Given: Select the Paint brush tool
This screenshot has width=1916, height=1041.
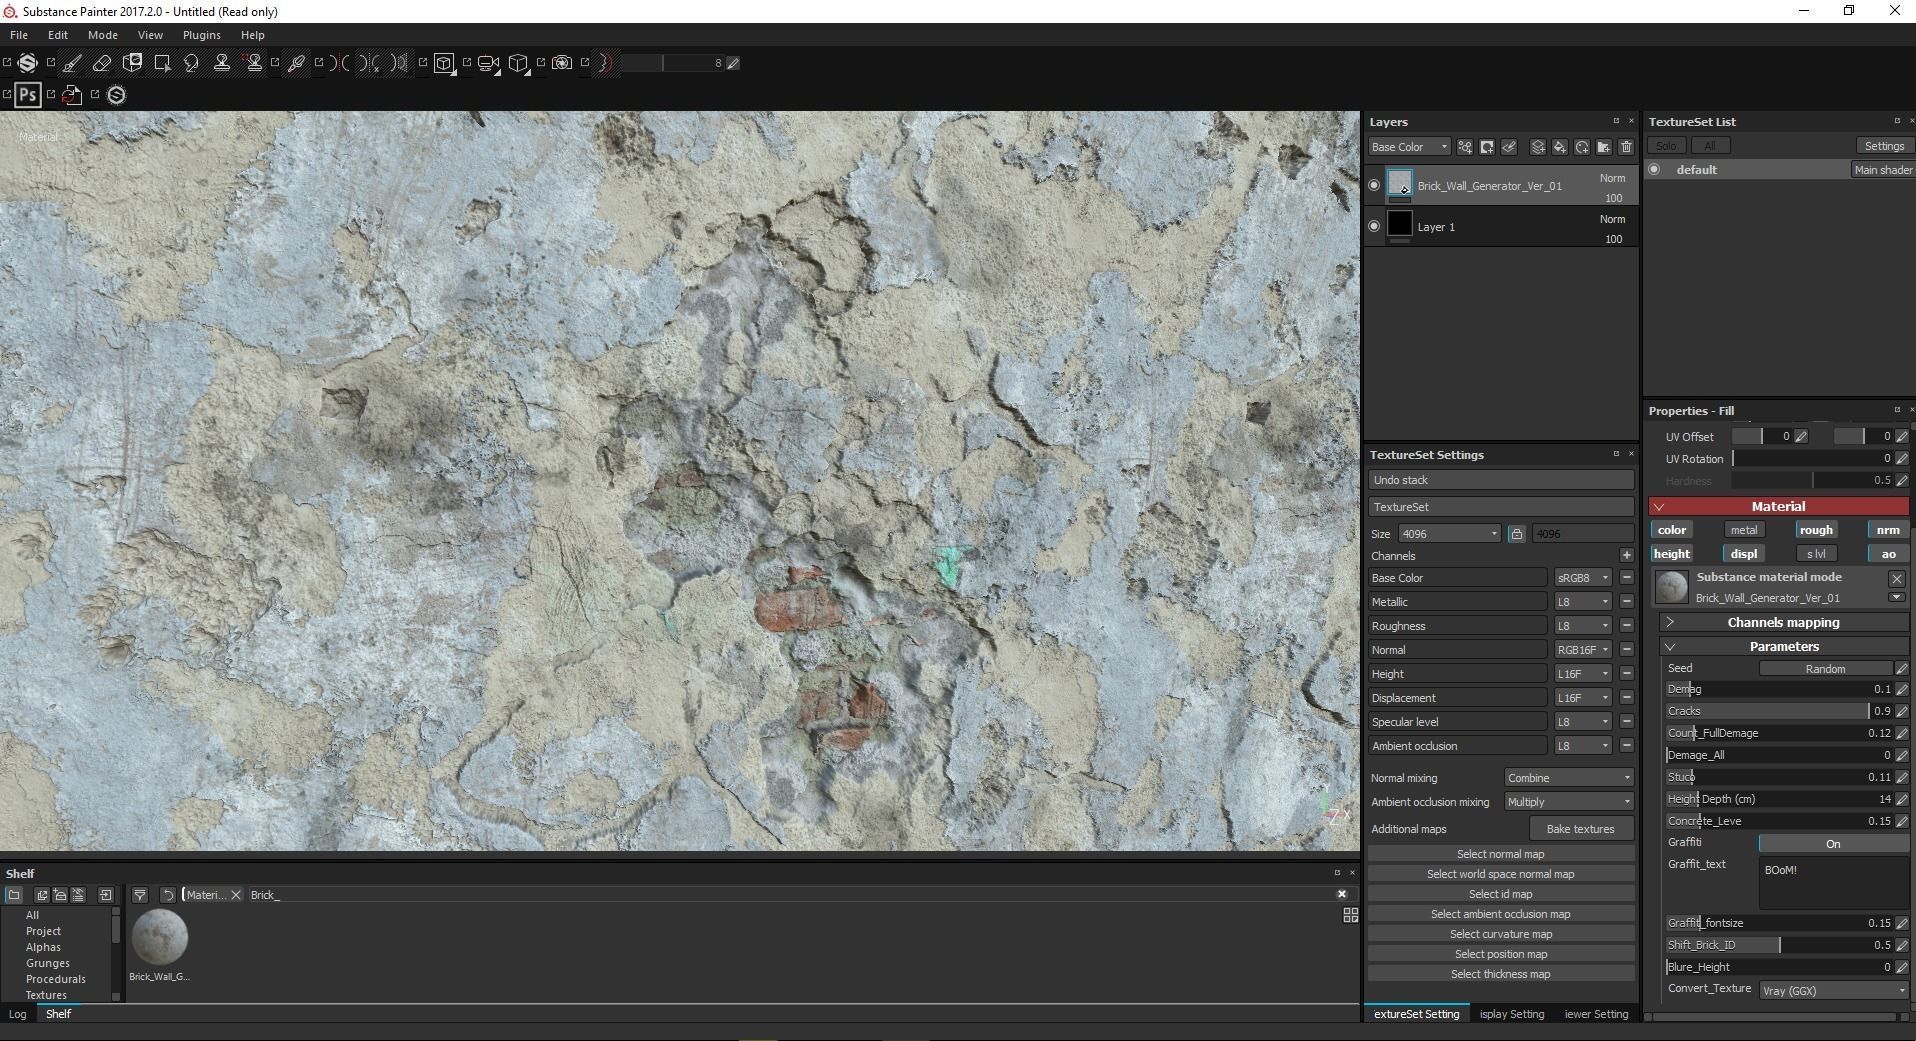Looking at the screenshot, I should [x=72, y=63].
